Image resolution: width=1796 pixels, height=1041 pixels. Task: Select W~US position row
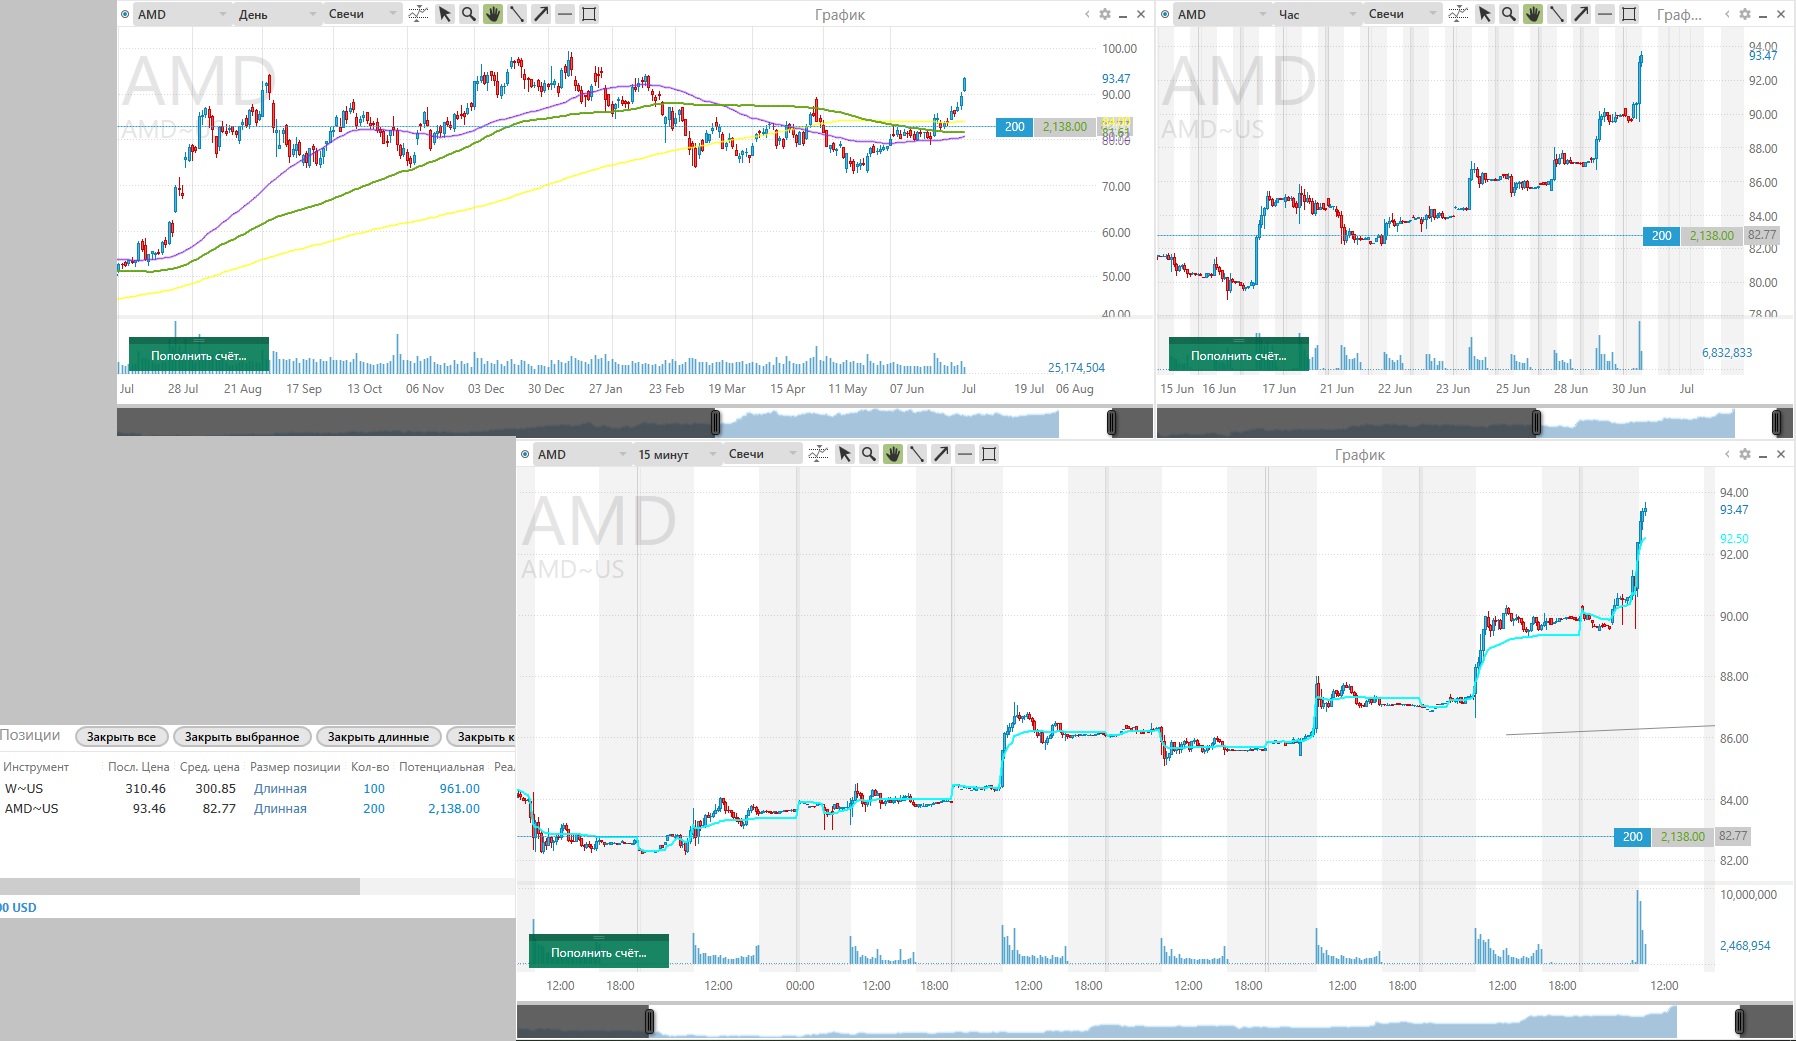point(257,788)
